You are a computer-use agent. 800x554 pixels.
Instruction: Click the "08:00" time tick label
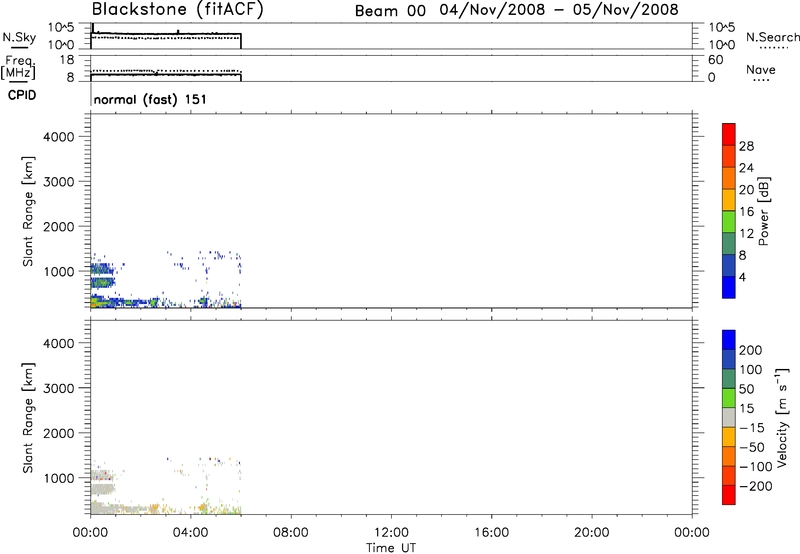[x=291, y=533]
